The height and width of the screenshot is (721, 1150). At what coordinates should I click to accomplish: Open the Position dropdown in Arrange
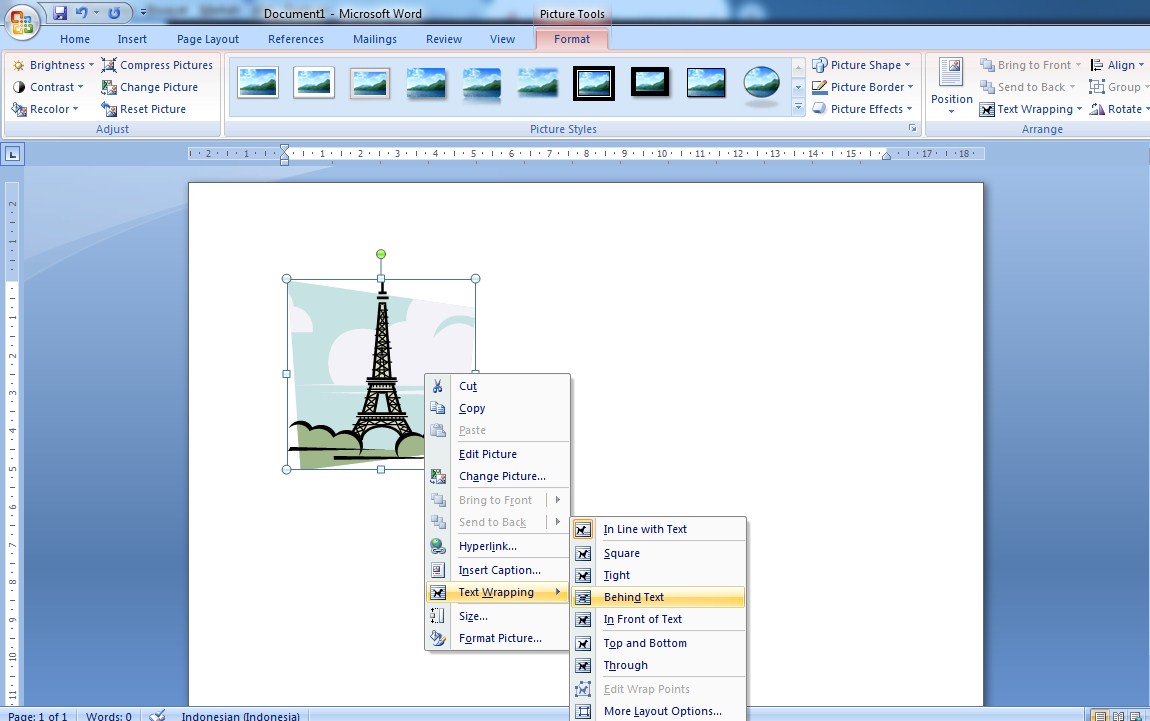coord(951,86)
